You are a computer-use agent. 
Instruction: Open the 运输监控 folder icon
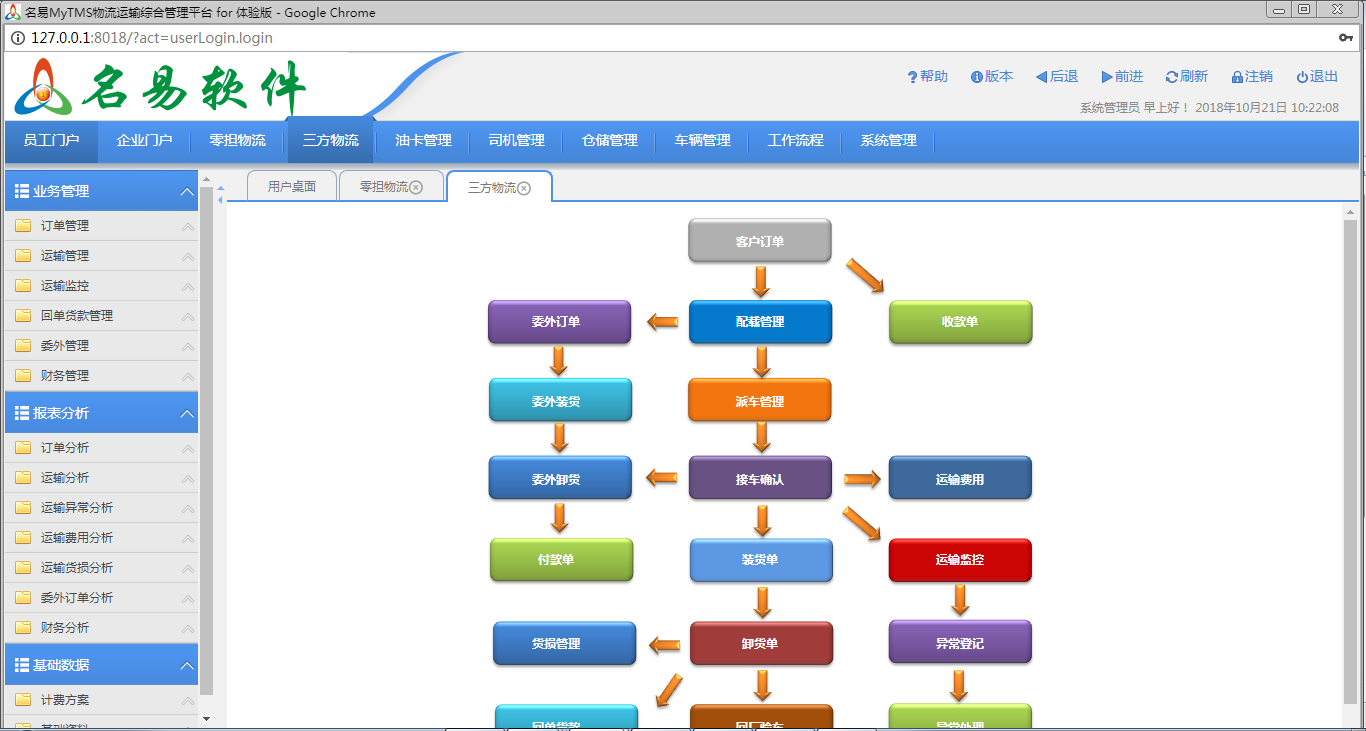(23, 286)
